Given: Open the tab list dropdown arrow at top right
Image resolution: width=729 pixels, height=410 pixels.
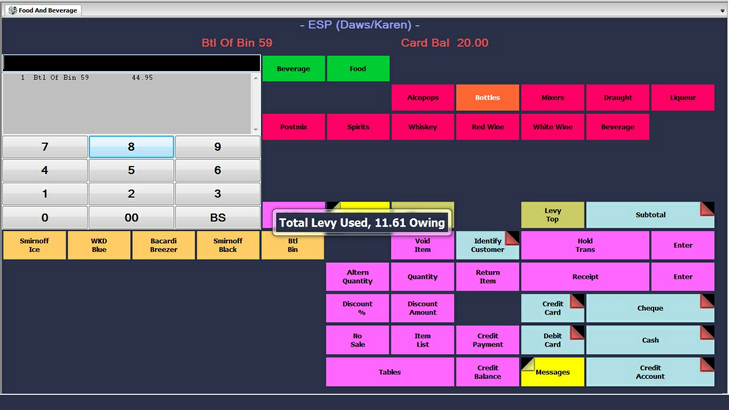Looking at the screenshot, I should [722, 11].
